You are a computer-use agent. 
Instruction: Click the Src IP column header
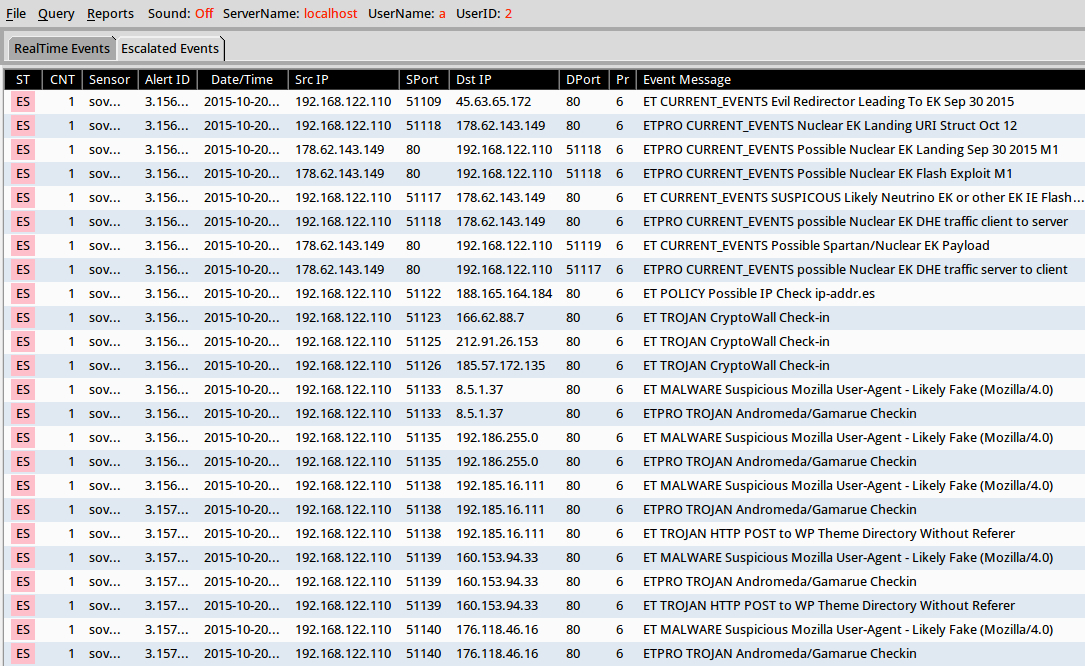[311, 80]
